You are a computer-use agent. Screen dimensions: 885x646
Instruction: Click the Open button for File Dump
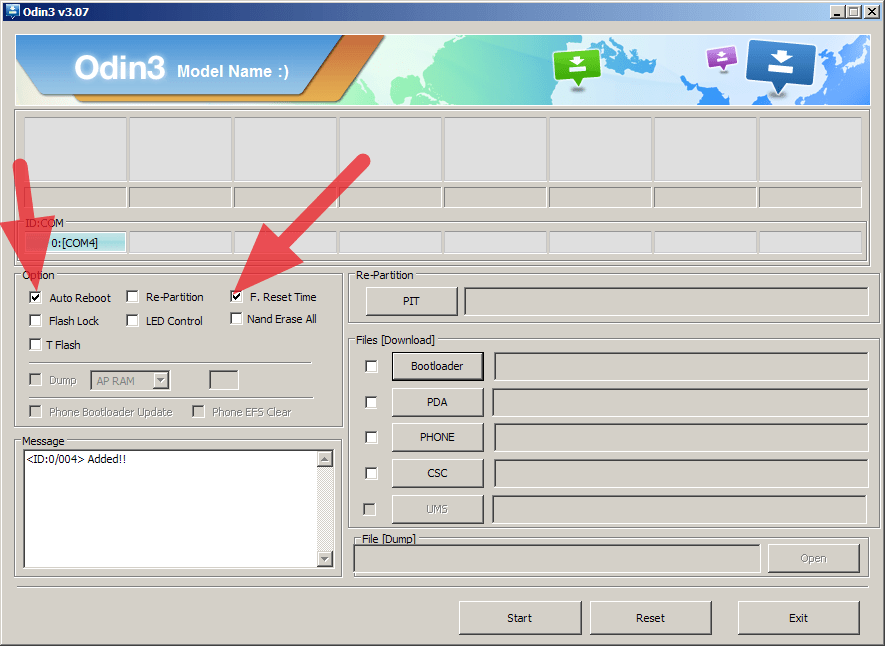coord(813,559)
